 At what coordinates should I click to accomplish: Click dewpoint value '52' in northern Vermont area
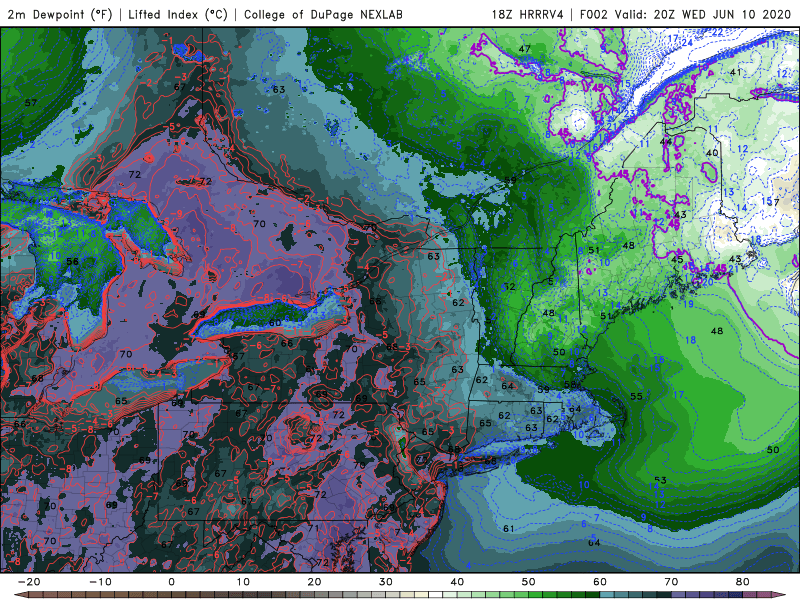coord(509,287)
